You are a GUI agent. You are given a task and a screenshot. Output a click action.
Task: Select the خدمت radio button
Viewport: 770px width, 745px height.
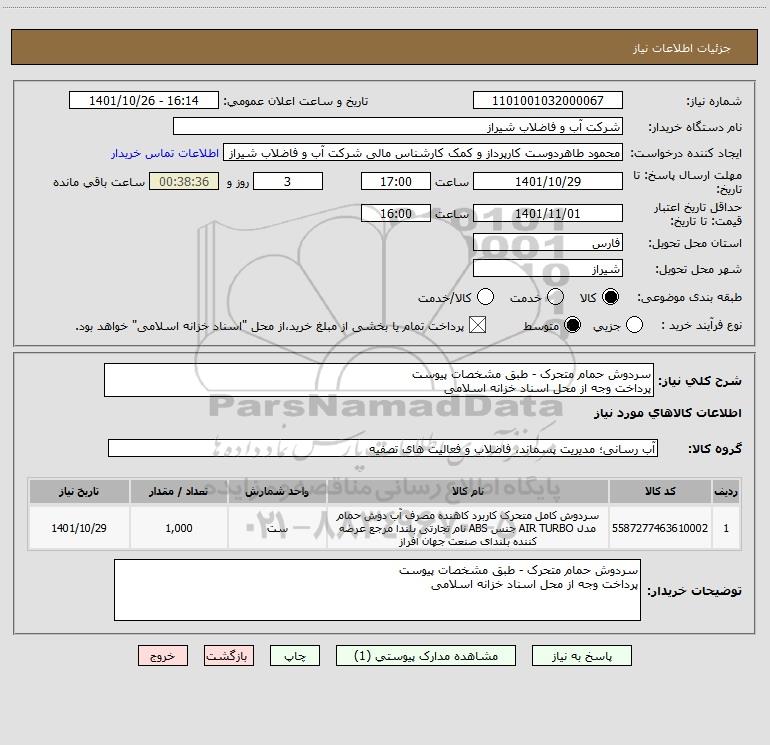pyautogui.click(x=555, y=297)
